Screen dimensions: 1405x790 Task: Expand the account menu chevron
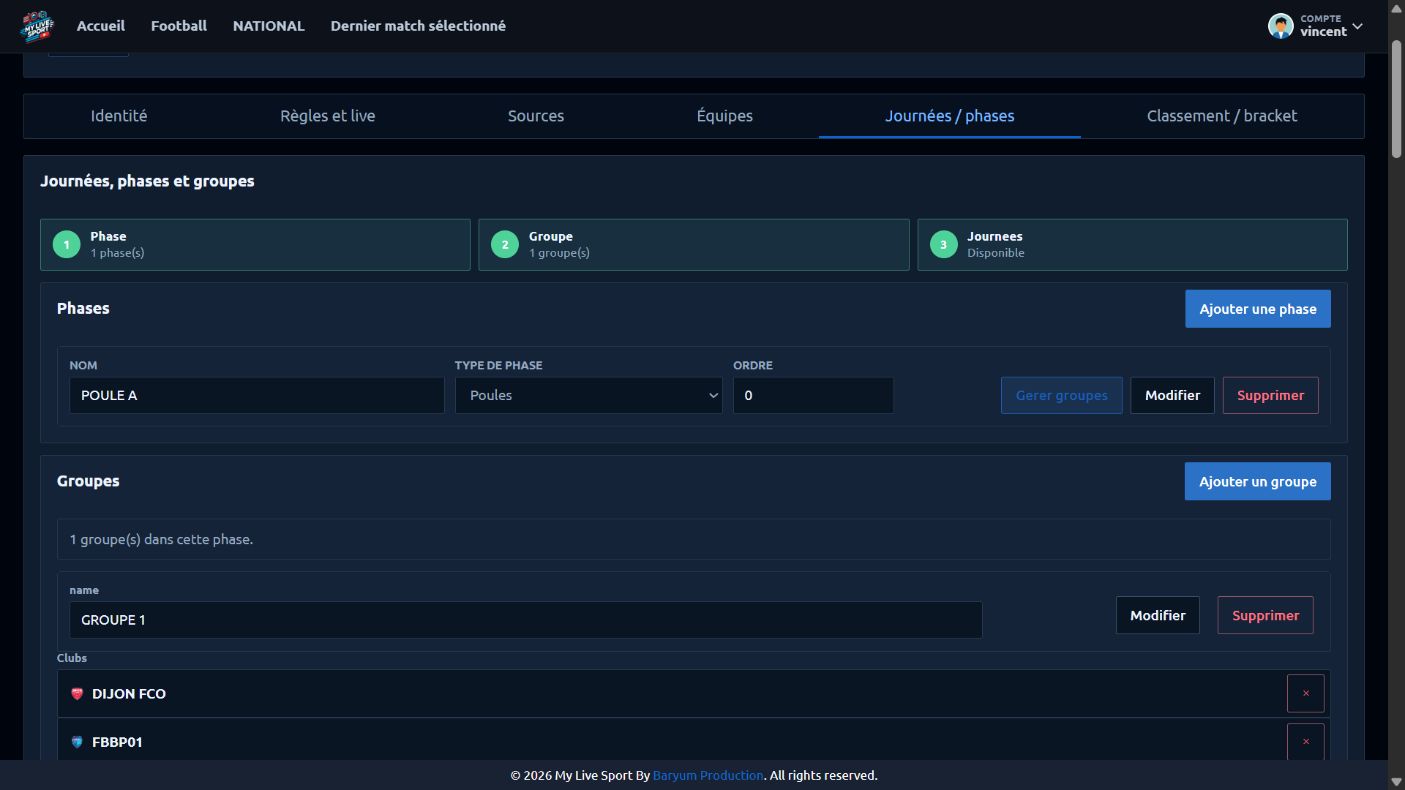pyautogui.click(x=1357, y=27)
